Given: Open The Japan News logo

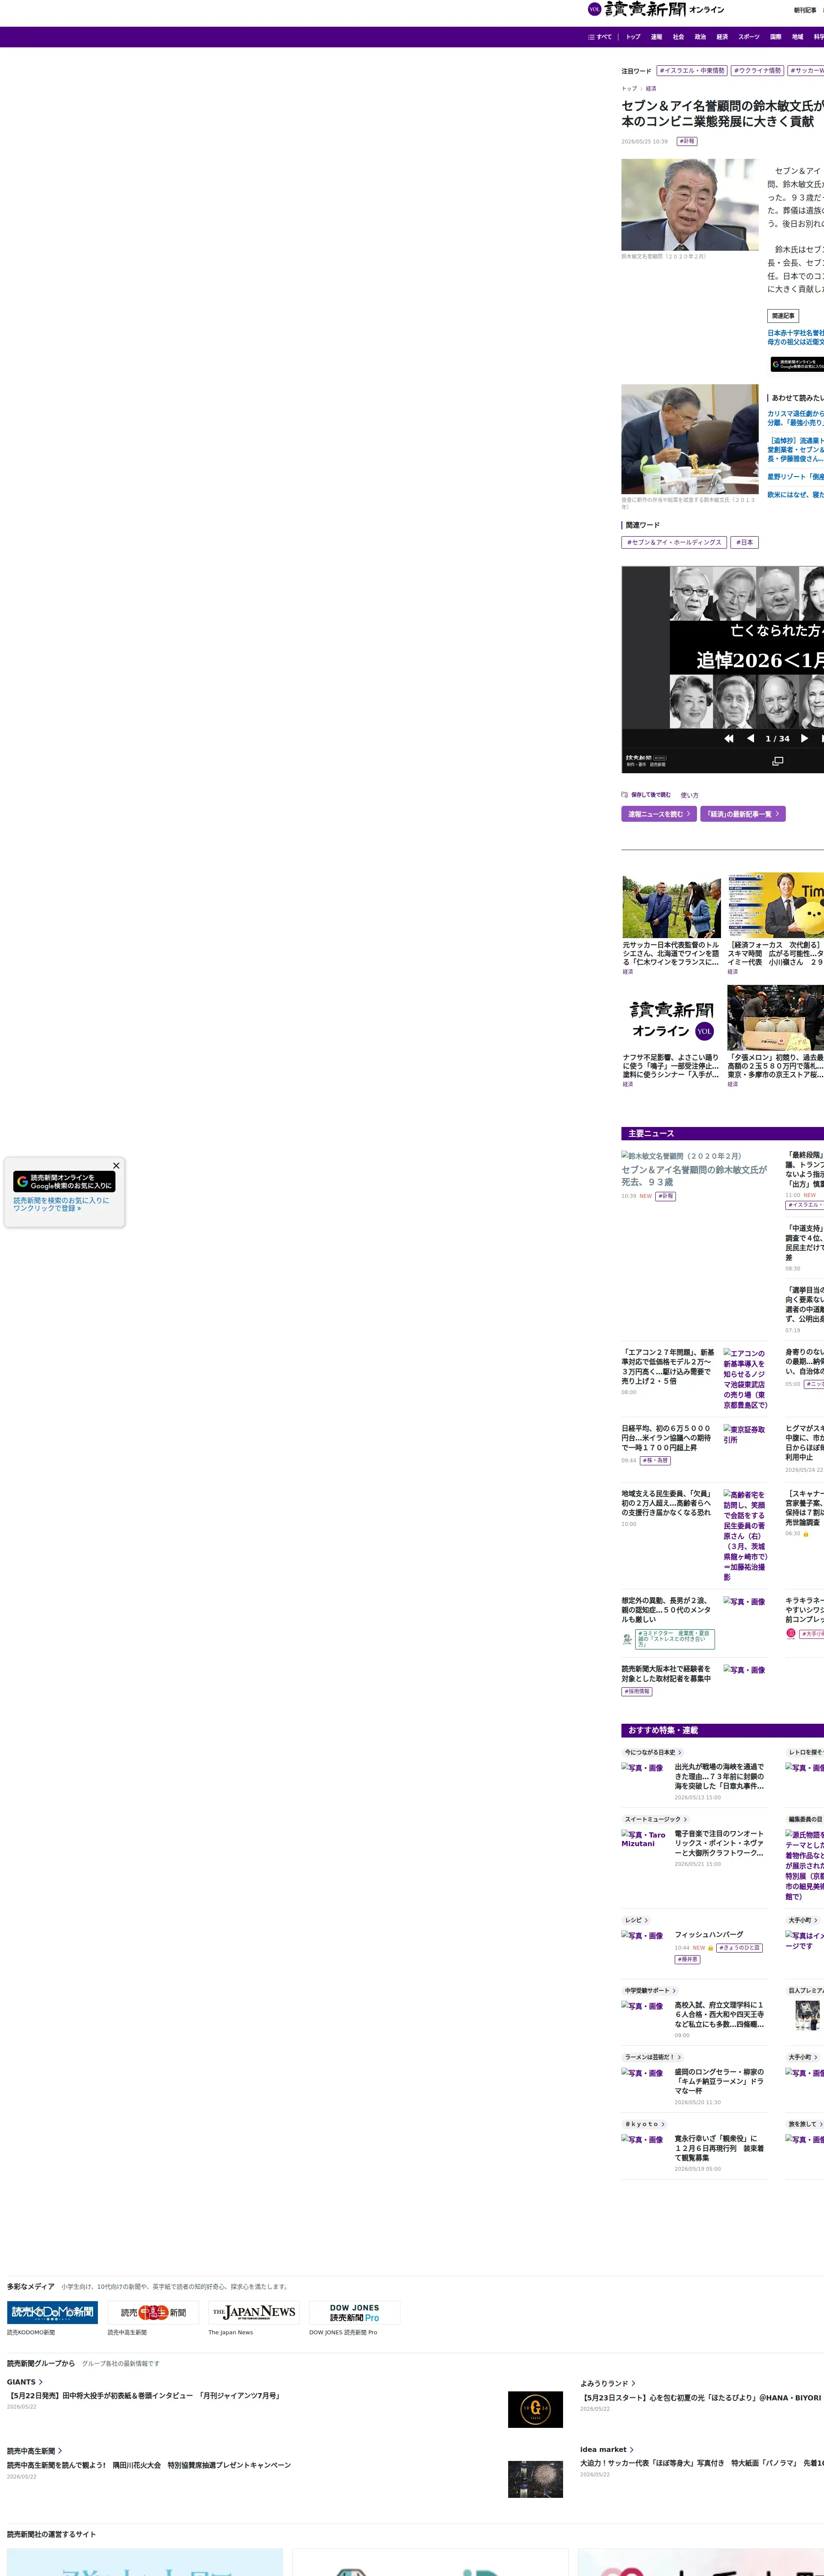Looking at the screenshot, I should pyautogui.click(x=254, y=2312).
